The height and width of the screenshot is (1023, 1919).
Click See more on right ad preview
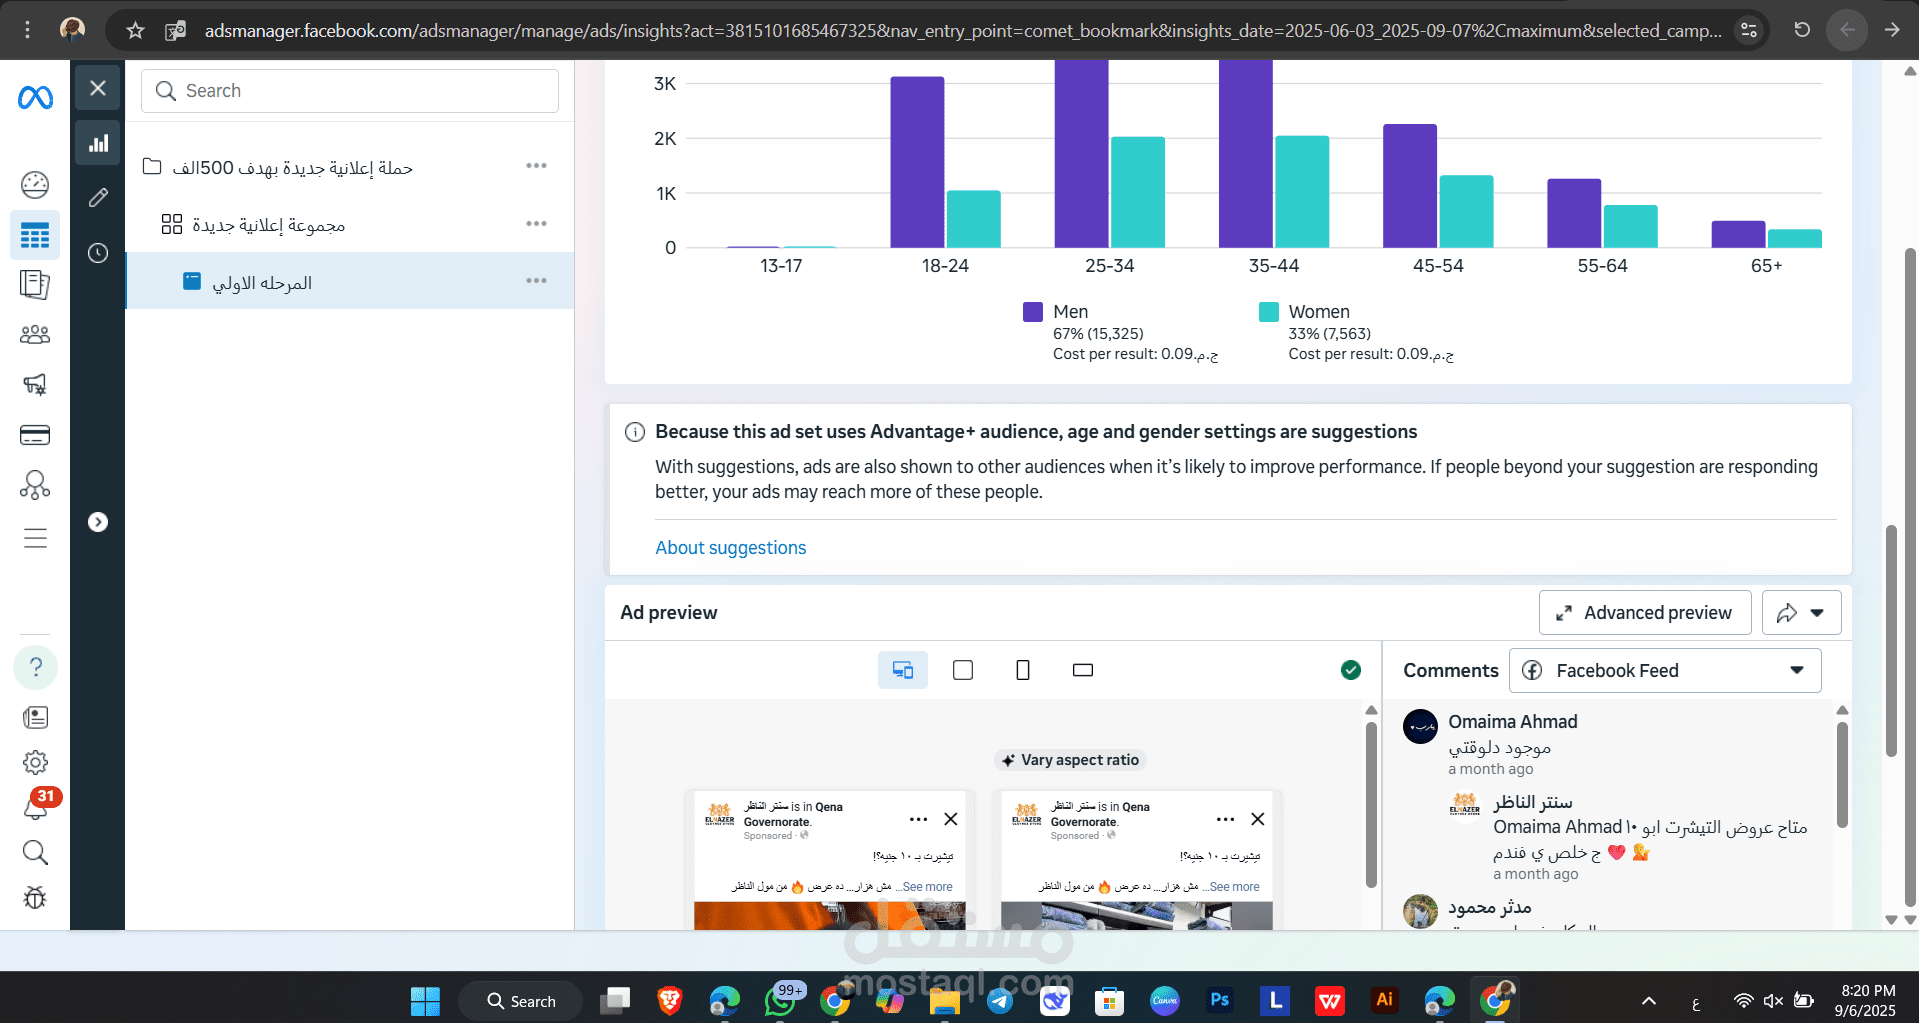(1234, 887)
